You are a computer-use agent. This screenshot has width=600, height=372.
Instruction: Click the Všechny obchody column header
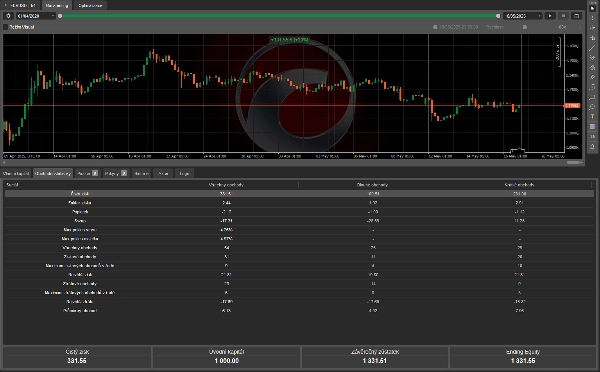226,184
